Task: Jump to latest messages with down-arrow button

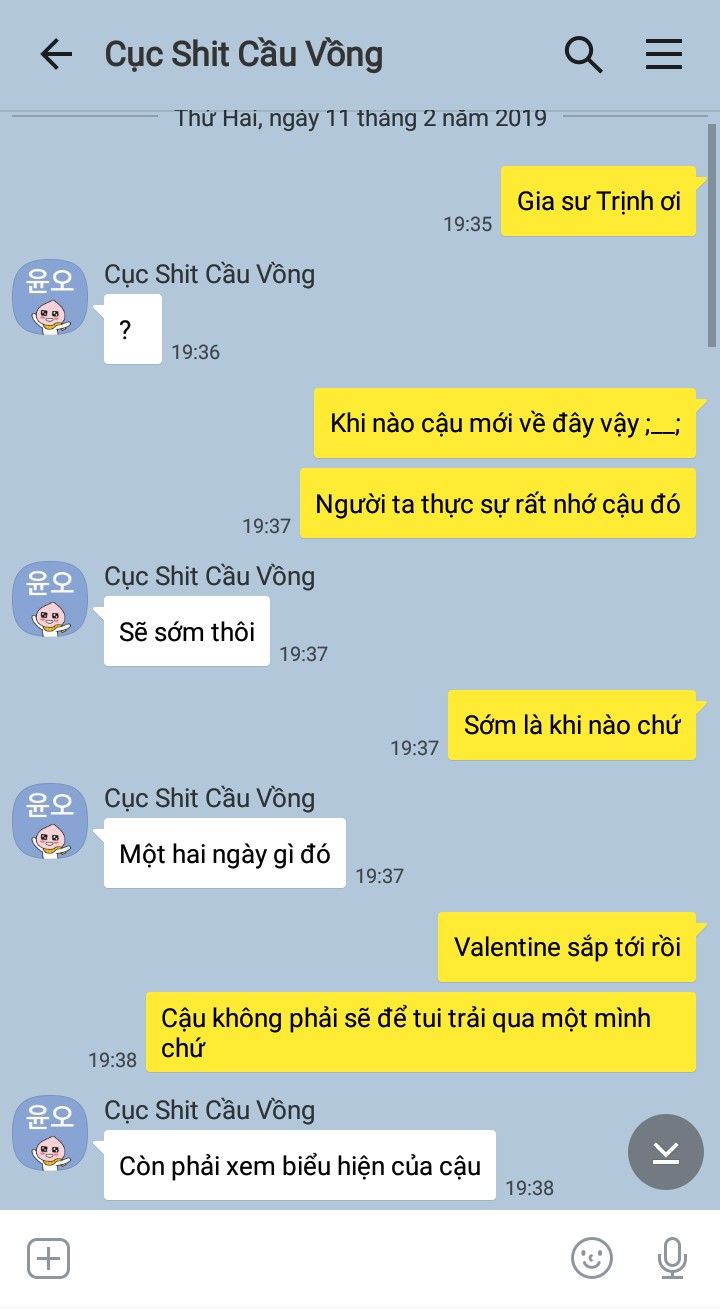Action: click(665, 1152)
